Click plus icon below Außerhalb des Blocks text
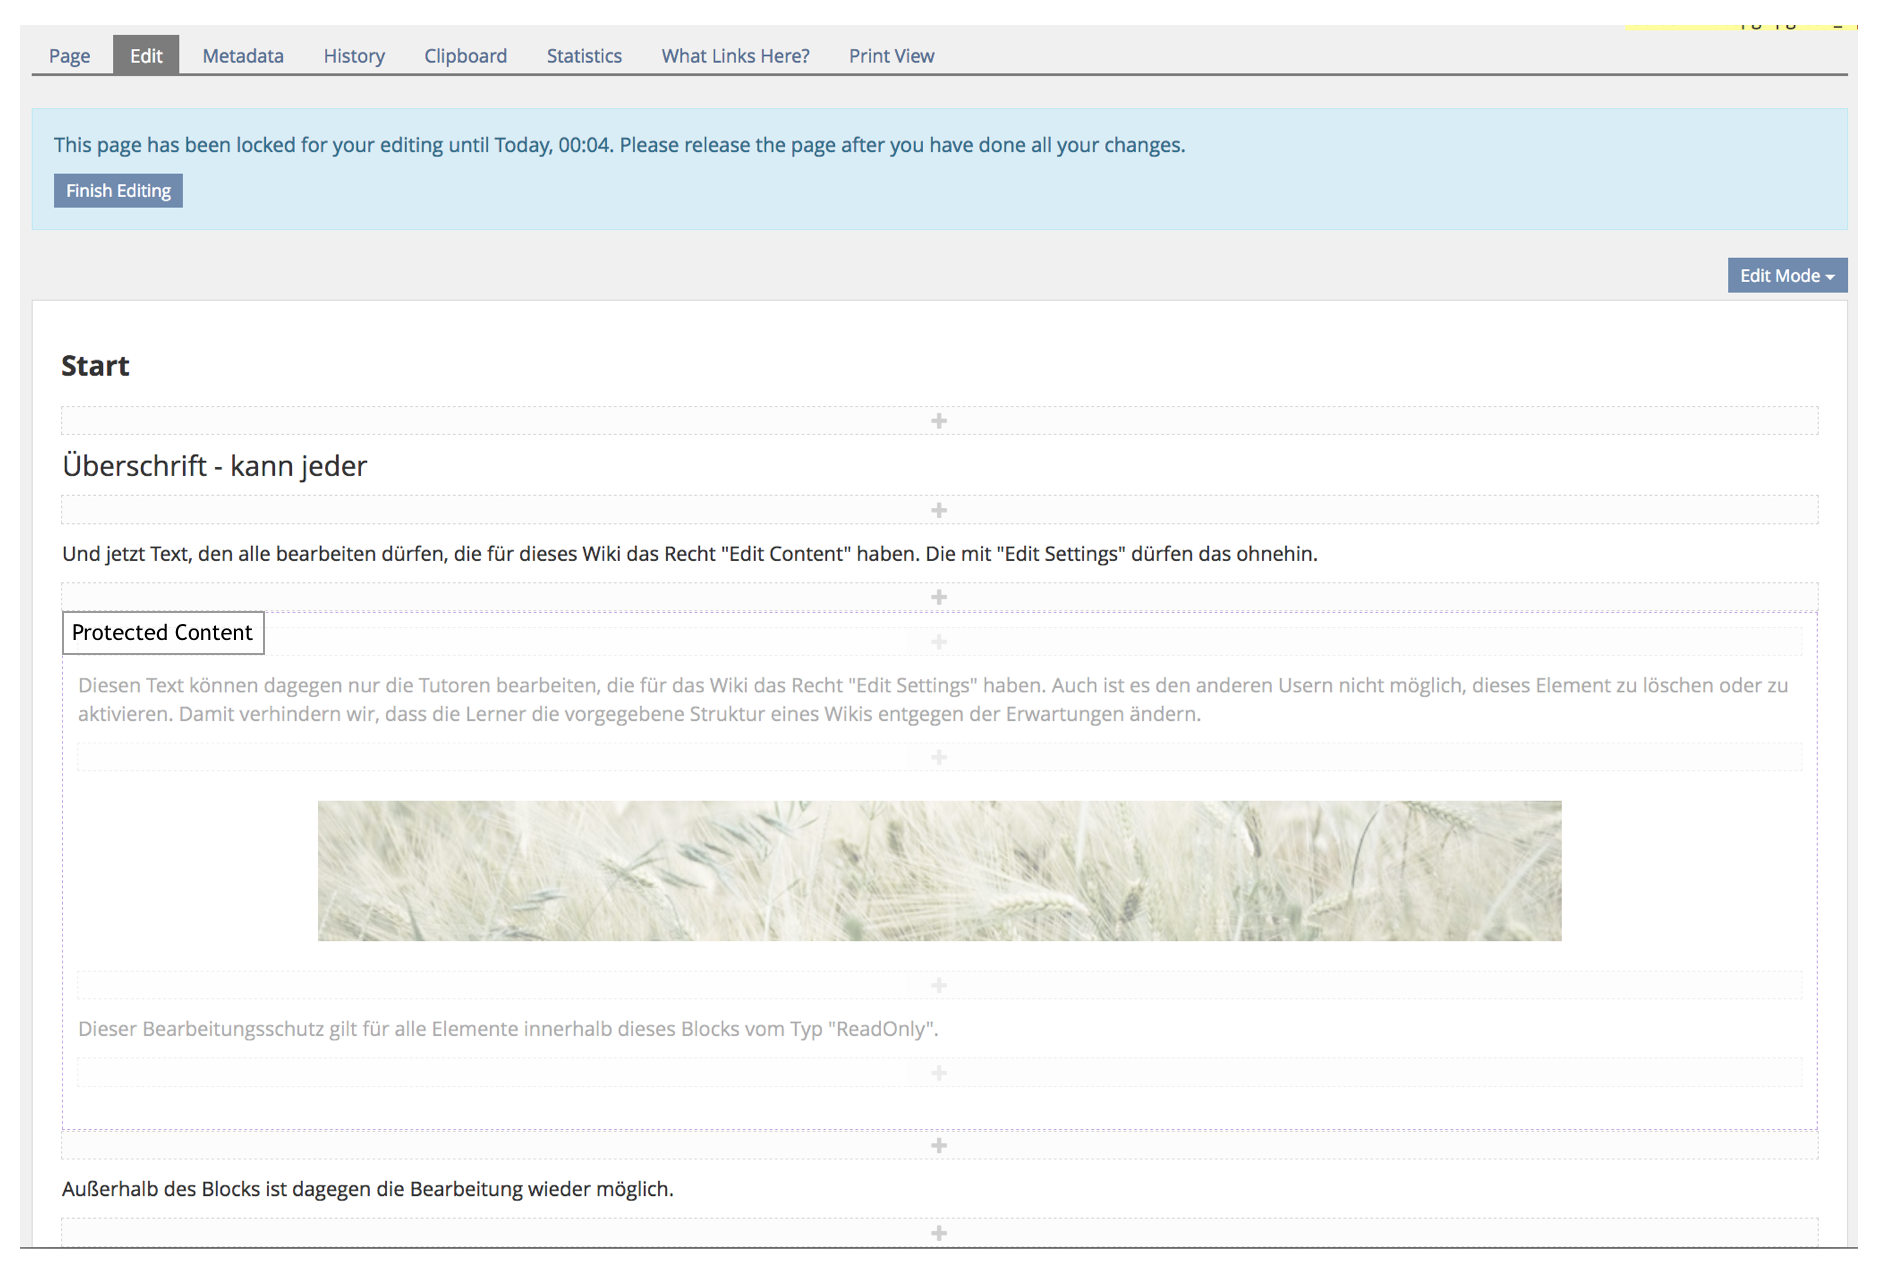Viewport: 1888px width, 1278px height. coord(938,1233)
